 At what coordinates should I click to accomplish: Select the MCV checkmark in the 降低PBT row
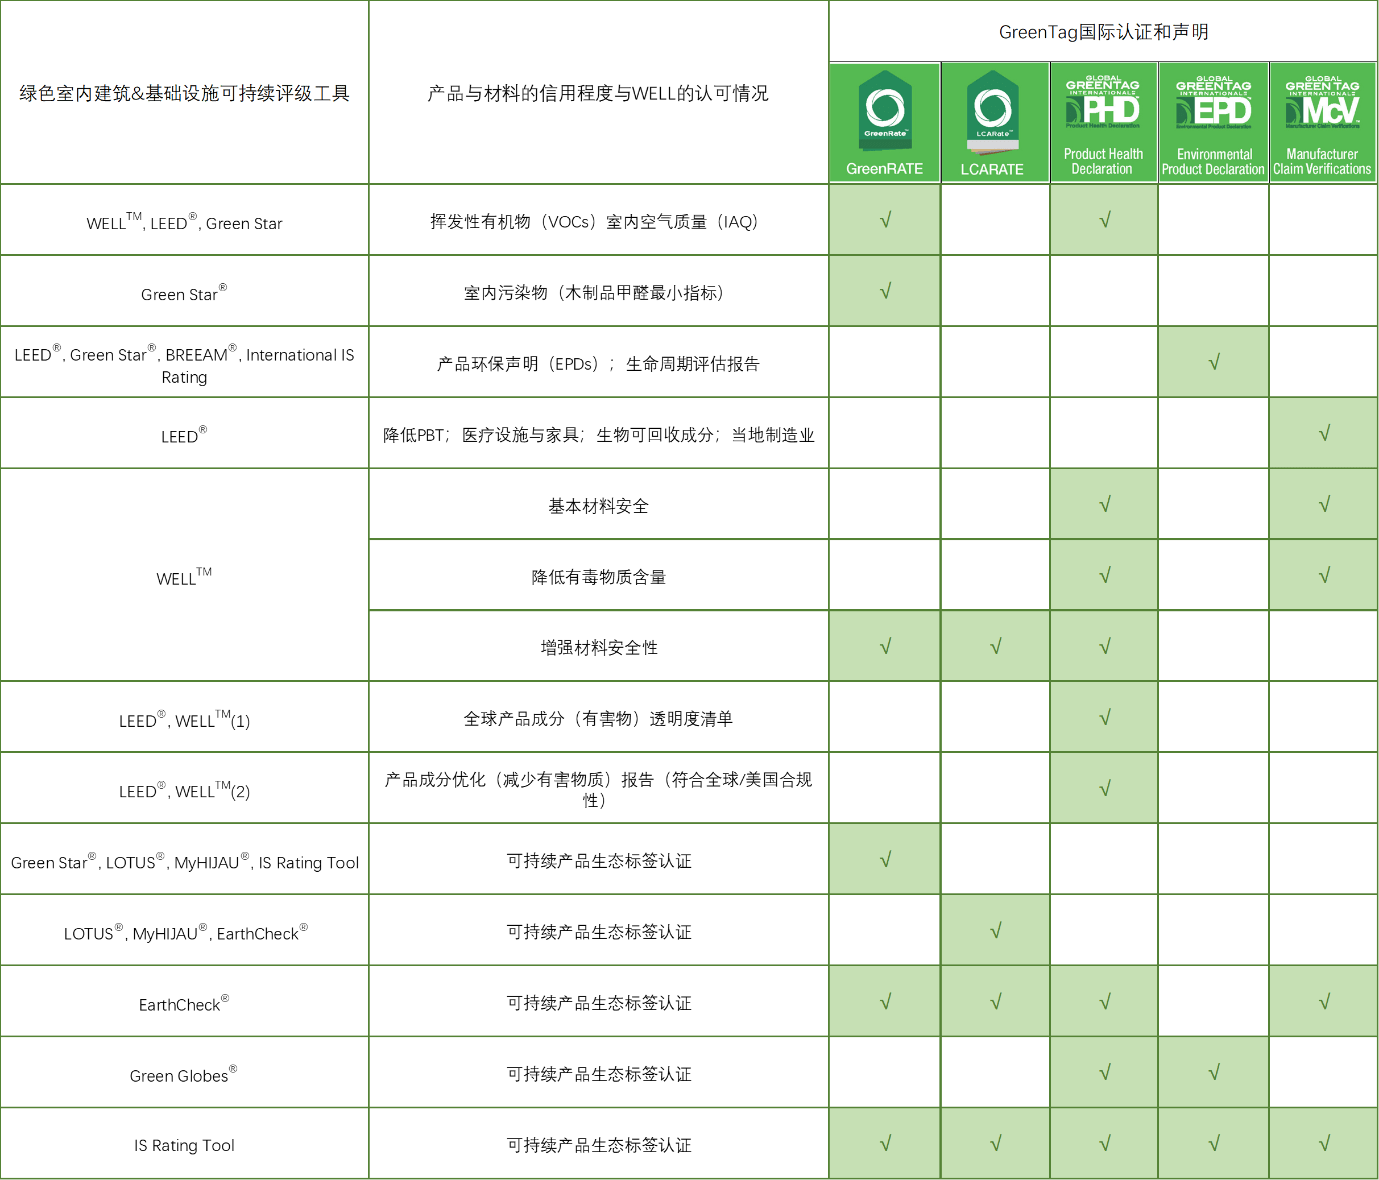click(1324, 433)
